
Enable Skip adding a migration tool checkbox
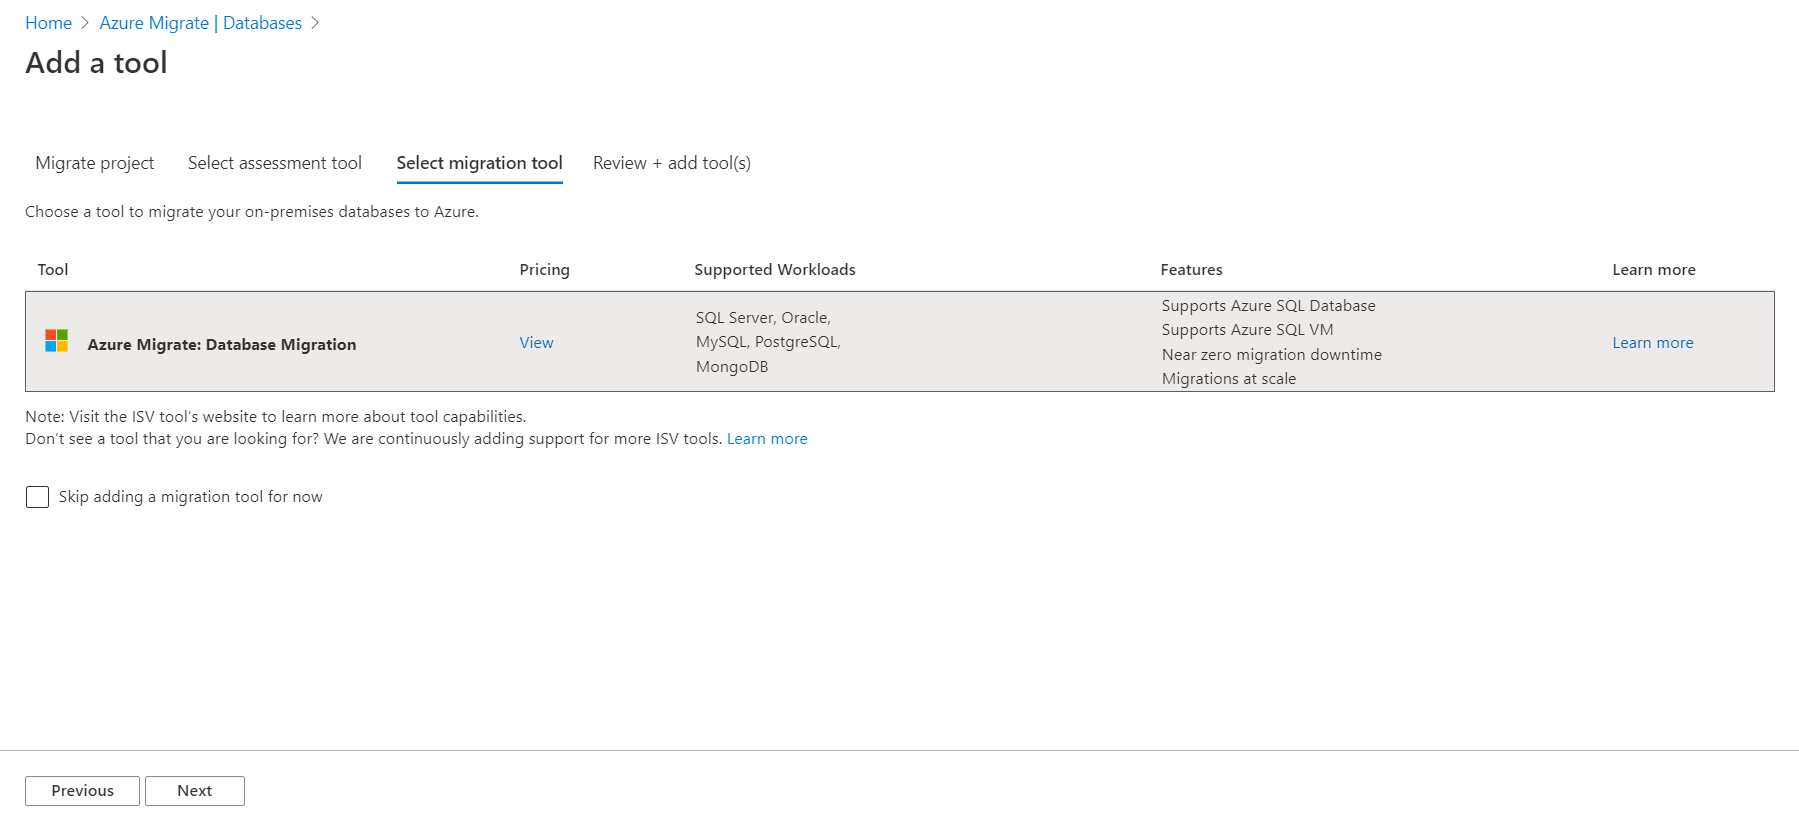coord(37,497)
